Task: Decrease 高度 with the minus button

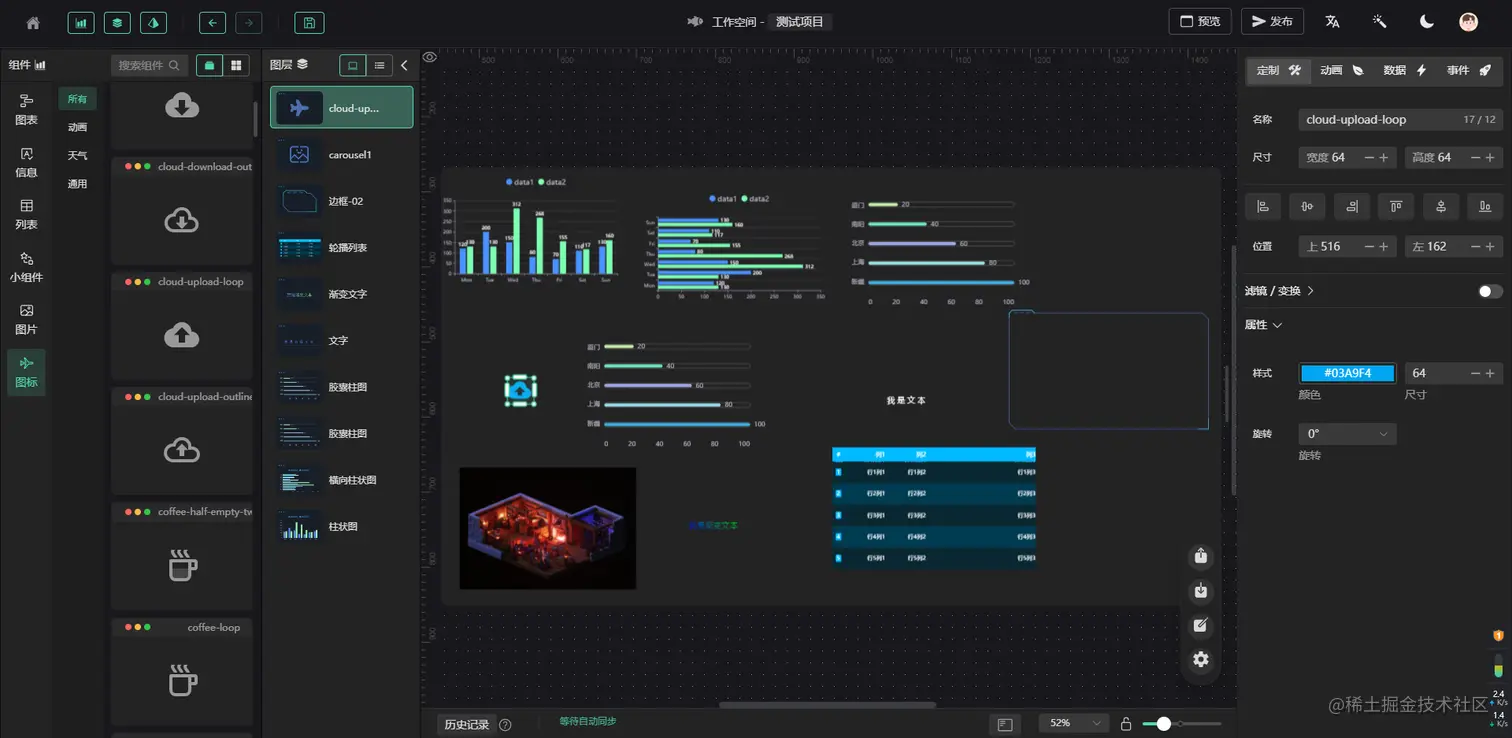Action: pyautogui.click(x=1475, y=157)
